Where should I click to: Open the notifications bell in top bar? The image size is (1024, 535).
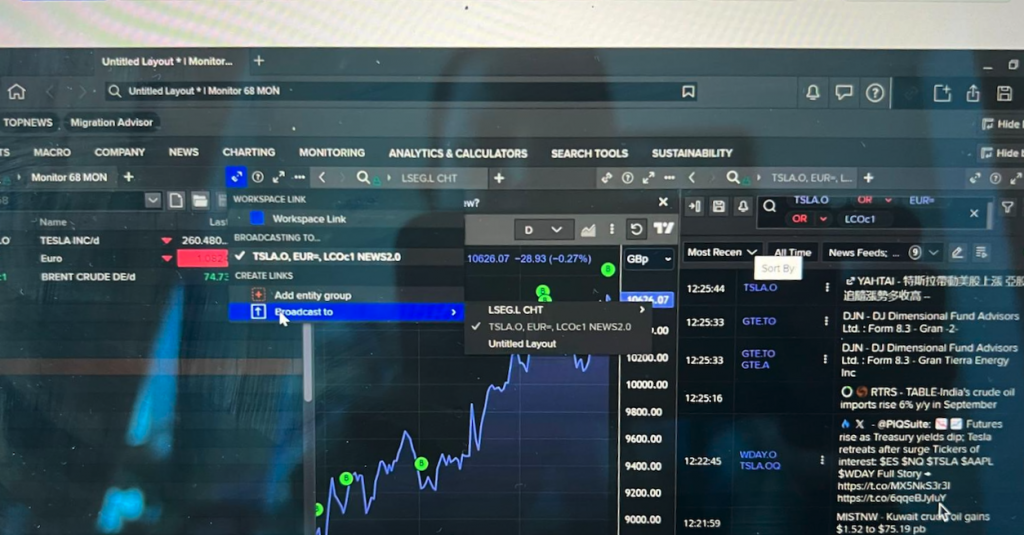coord(813,93)
